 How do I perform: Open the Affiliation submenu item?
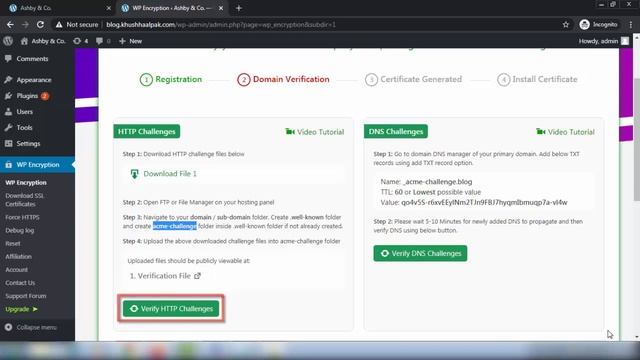tap(18, 256)
